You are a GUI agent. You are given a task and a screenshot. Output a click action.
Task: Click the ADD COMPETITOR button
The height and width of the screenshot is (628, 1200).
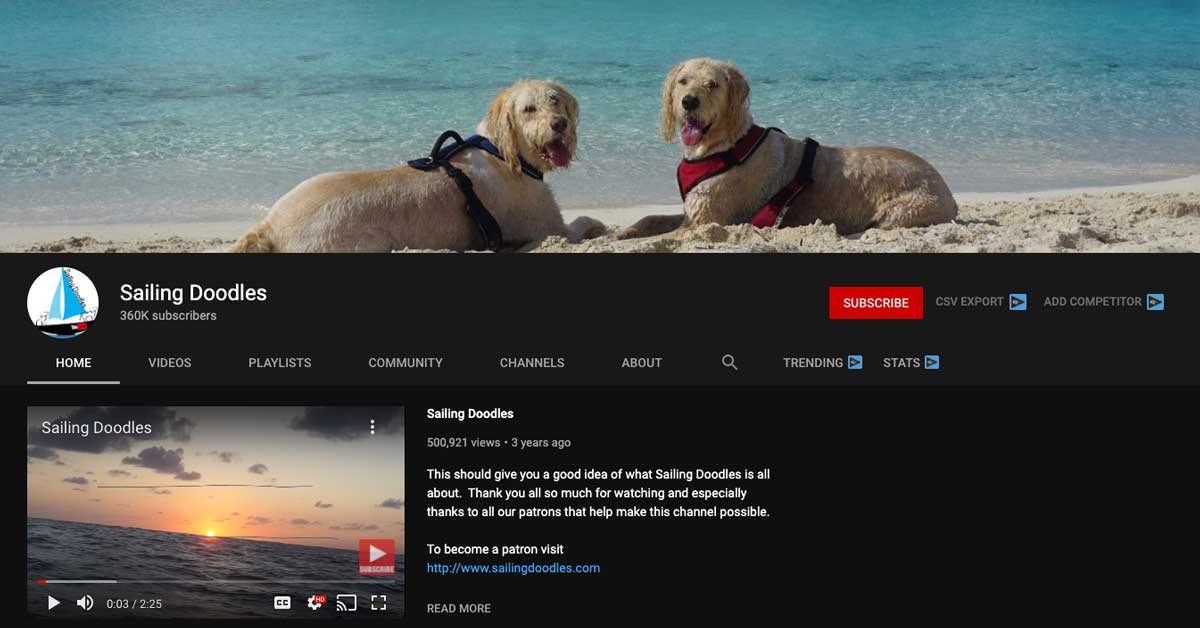tap(1104, 302)
